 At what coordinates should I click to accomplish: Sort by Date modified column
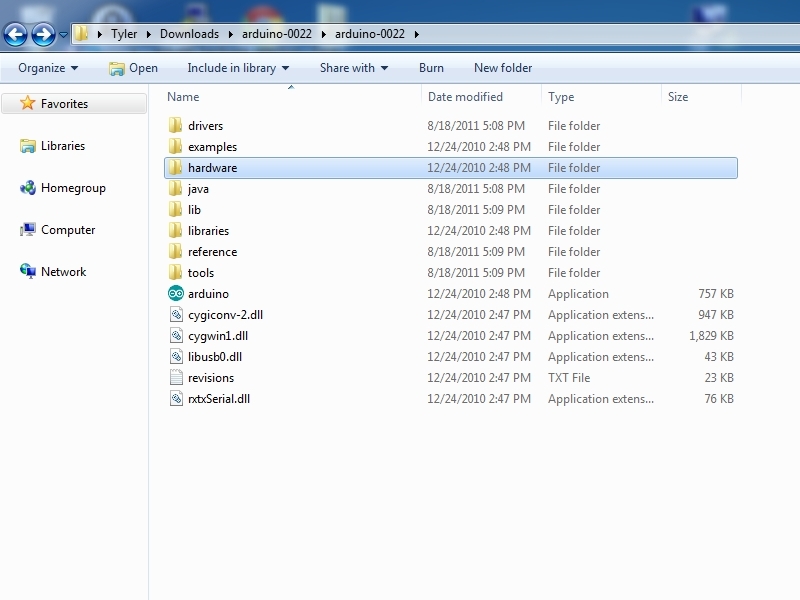[465, 96]
